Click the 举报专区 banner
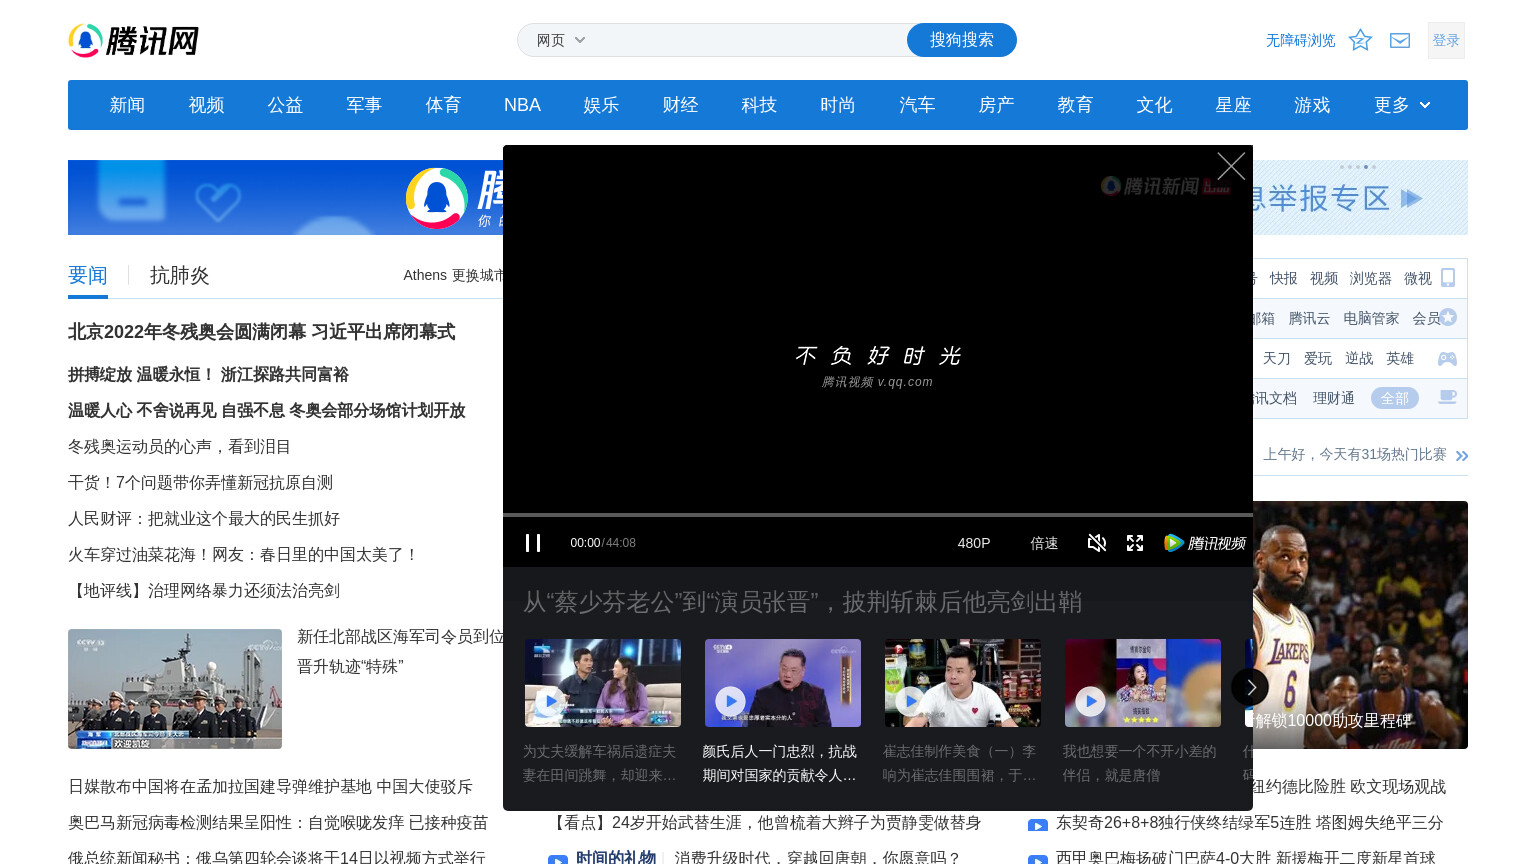 coord(1360,198)
